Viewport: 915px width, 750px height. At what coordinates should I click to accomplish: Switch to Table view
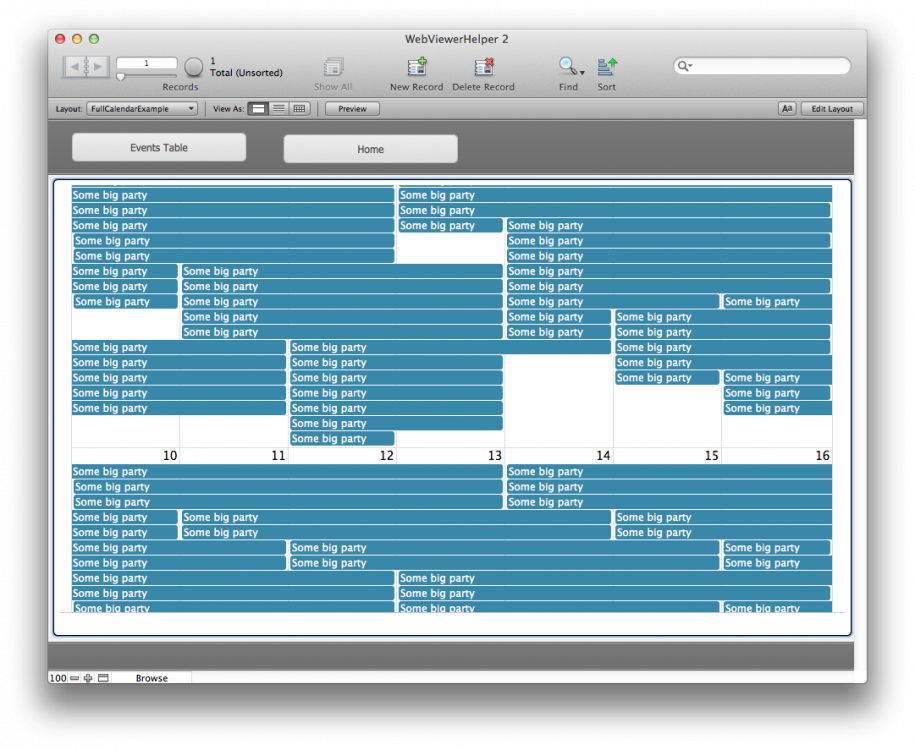[x=299, y=109]
